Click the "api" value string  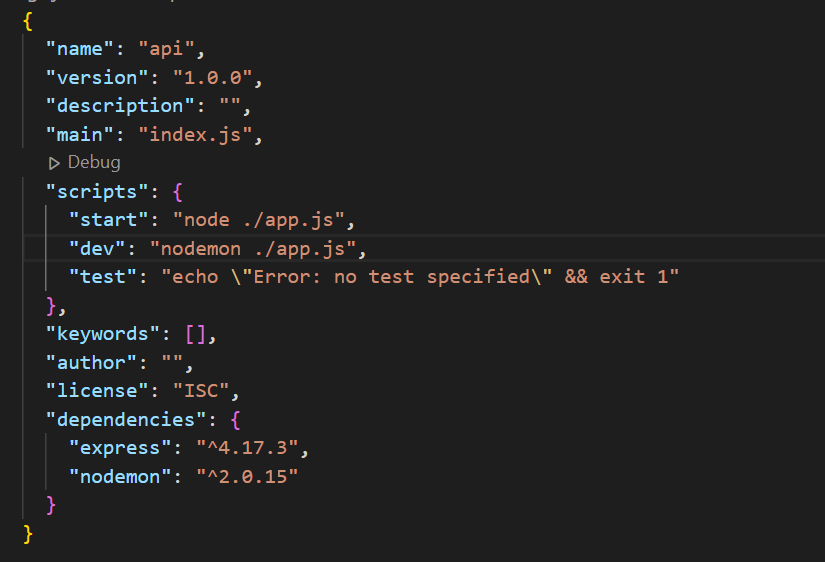(x=166, y=49)
